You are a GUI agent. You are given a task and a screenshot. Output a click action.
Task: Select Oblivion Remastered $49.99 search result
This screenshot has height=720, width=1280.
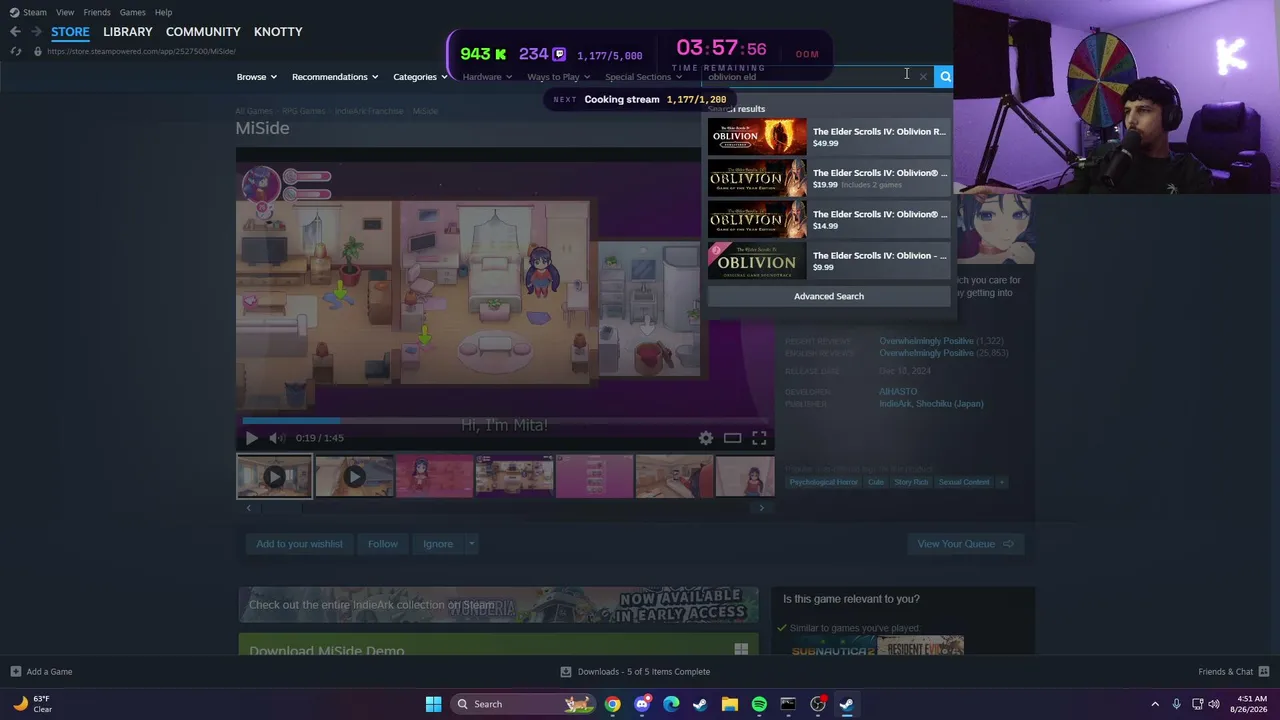click(x=828, y=137)
